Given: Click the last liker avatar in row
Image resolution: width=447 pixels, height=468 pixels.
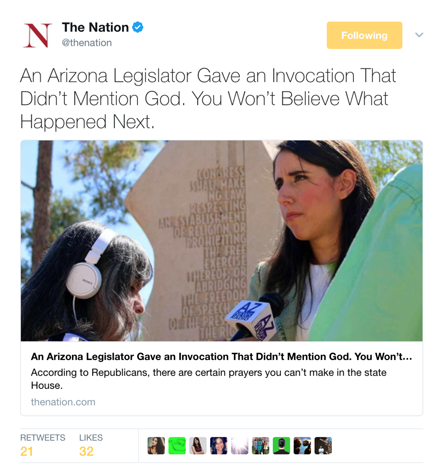Looking at the screenshot, I should point(323,446).
